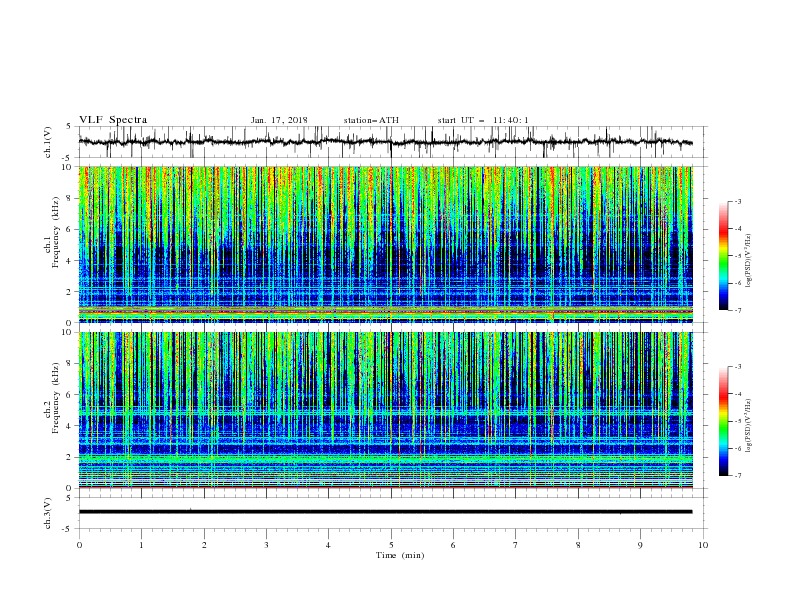This screenshot has height=612, width=792.
Task: Click the "2" kHz tick on ch.2 frequency axis
Action: (69, 457)
